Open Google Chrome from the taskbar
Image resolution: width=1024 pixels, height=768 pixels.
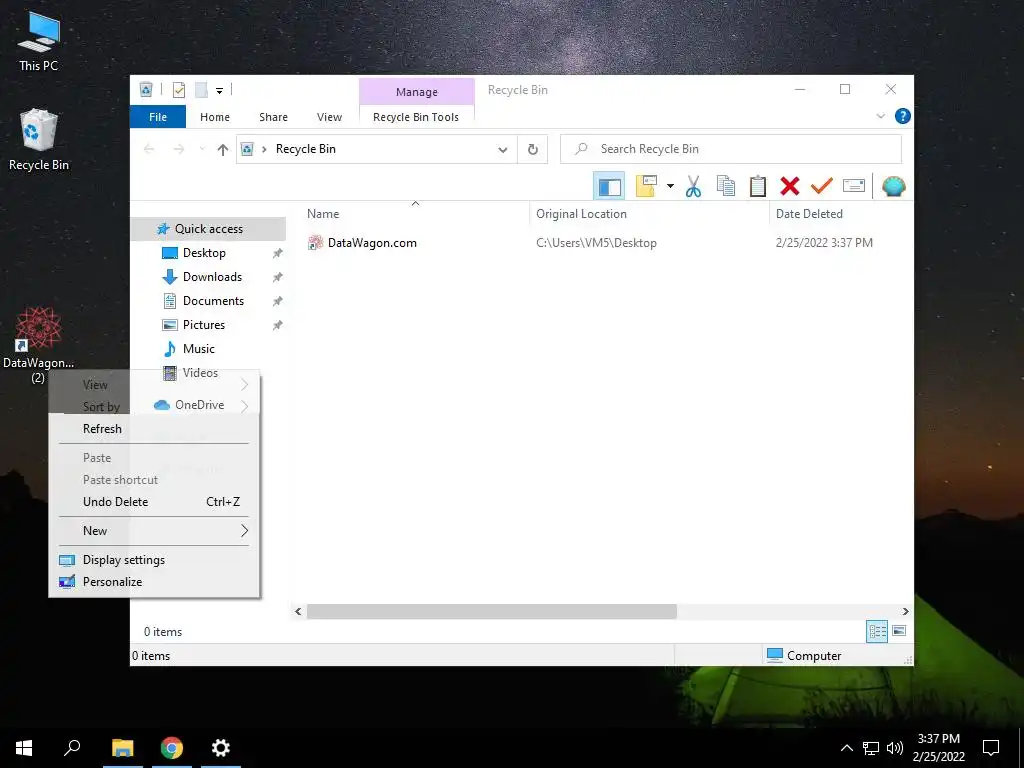pos(172,748)
